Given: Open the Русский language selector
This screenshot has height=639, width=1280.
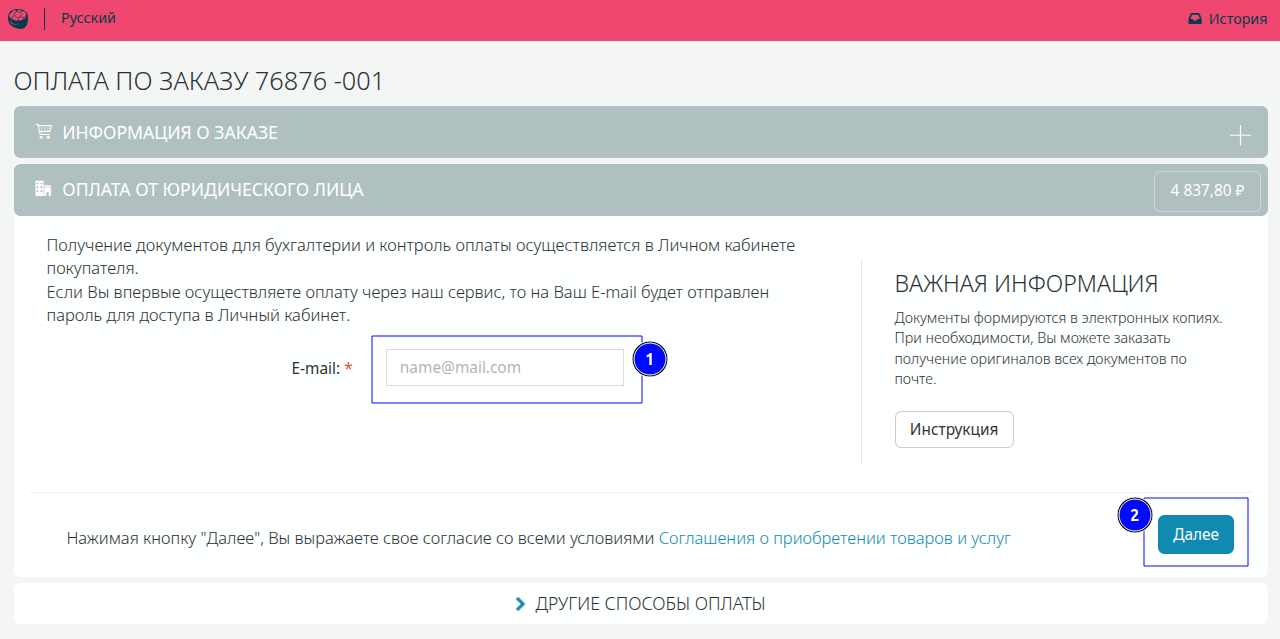Looking at the screenshot, I should 88,19.
